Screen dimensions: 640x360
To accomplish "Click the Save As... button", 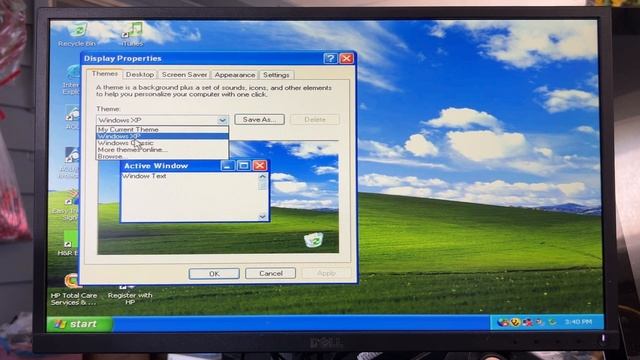I will [x=260, y=120].
